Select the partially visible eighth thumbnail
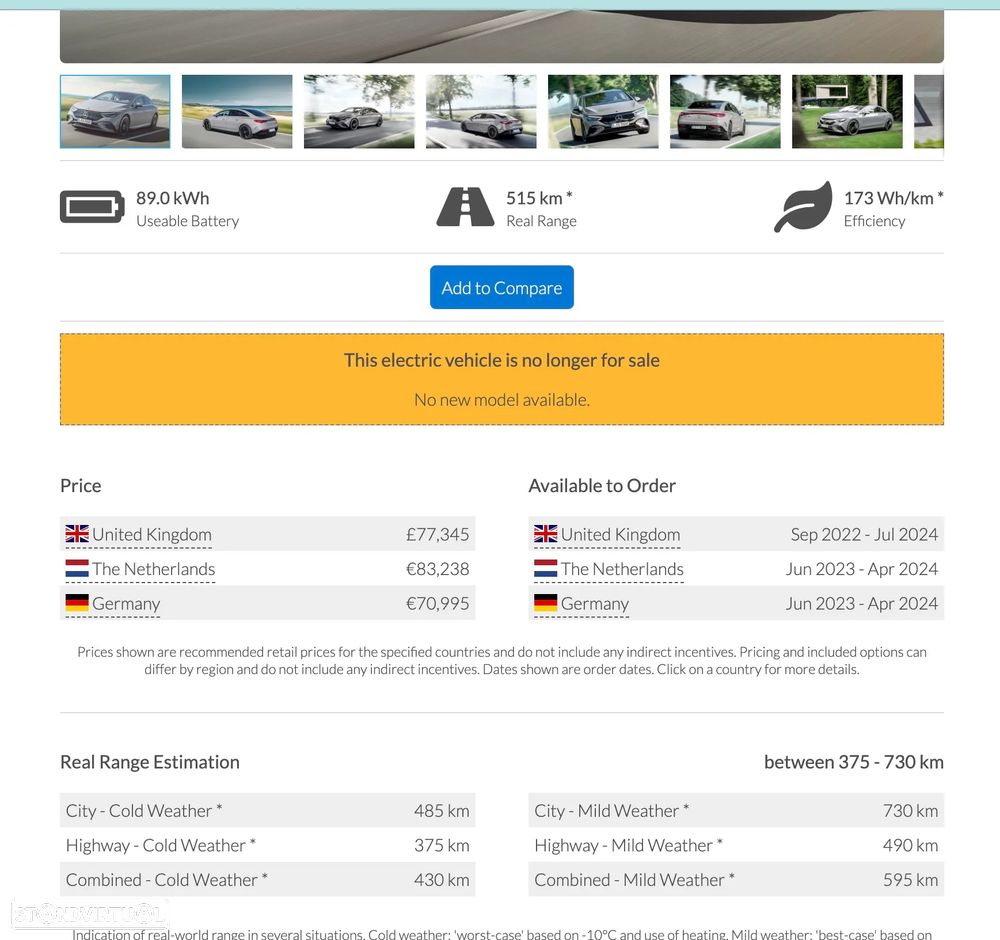Image resolution: width=1000 pixels, height=940 pixels. pos(929,112)
